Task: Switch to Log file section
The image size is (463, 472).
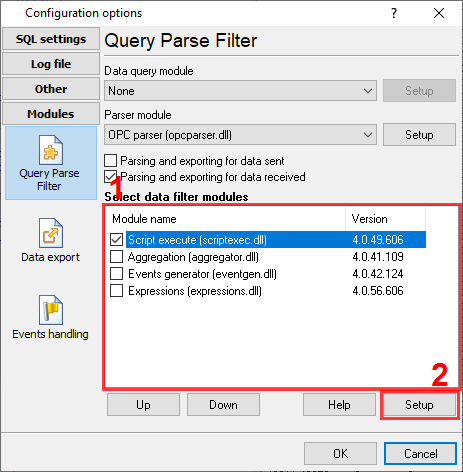Action: coord(51,64)
